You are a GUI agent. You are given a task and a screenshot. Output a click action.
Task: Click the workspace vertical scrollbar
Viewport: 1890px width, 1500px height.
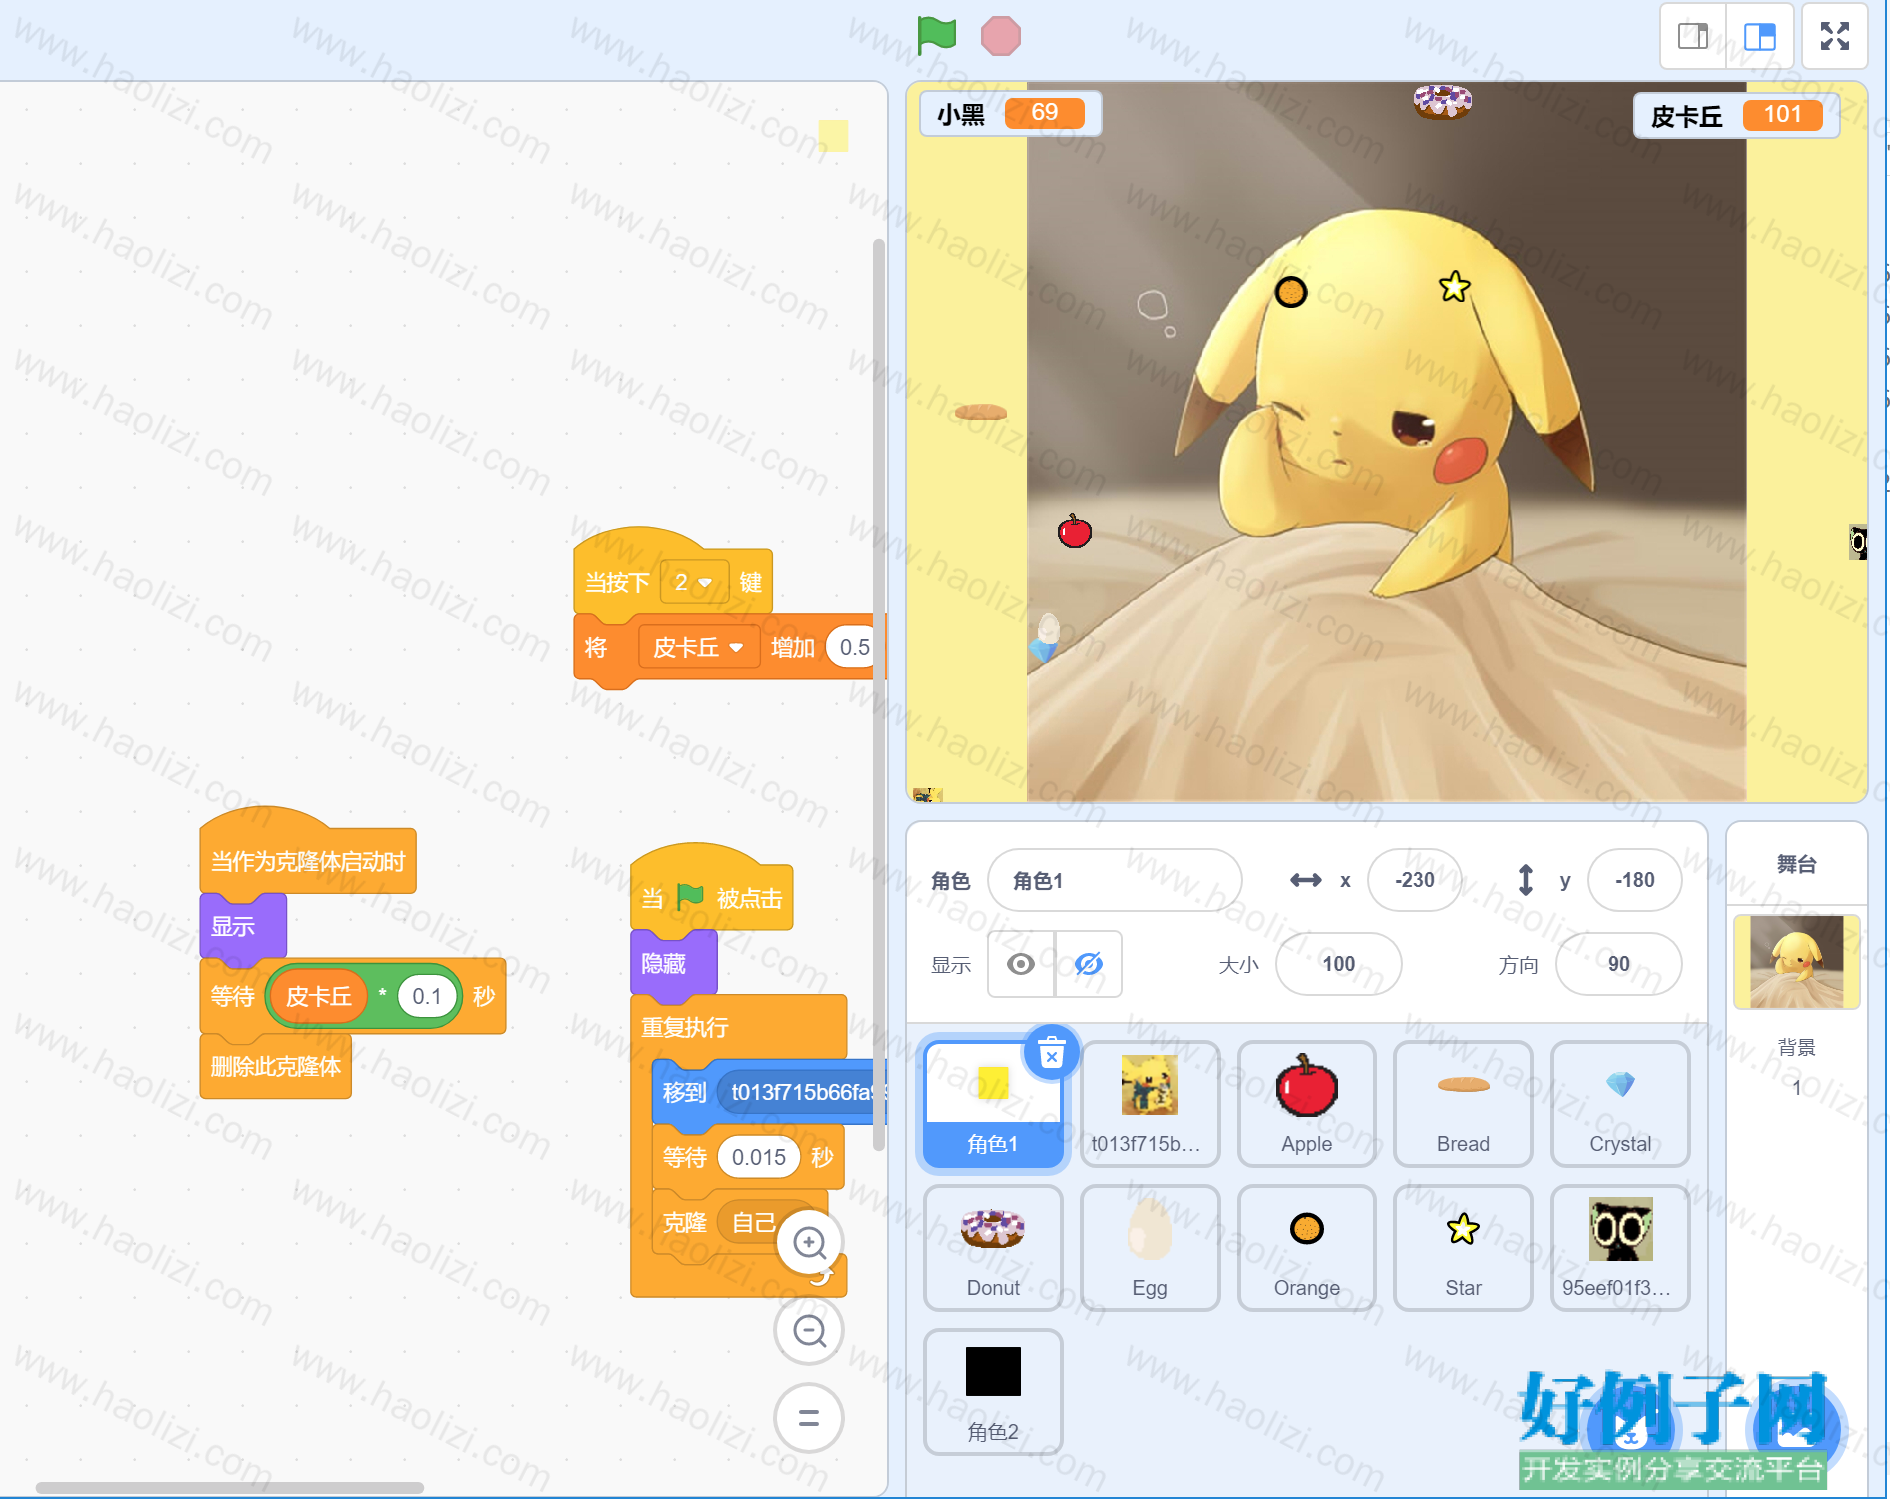[879, 695]
